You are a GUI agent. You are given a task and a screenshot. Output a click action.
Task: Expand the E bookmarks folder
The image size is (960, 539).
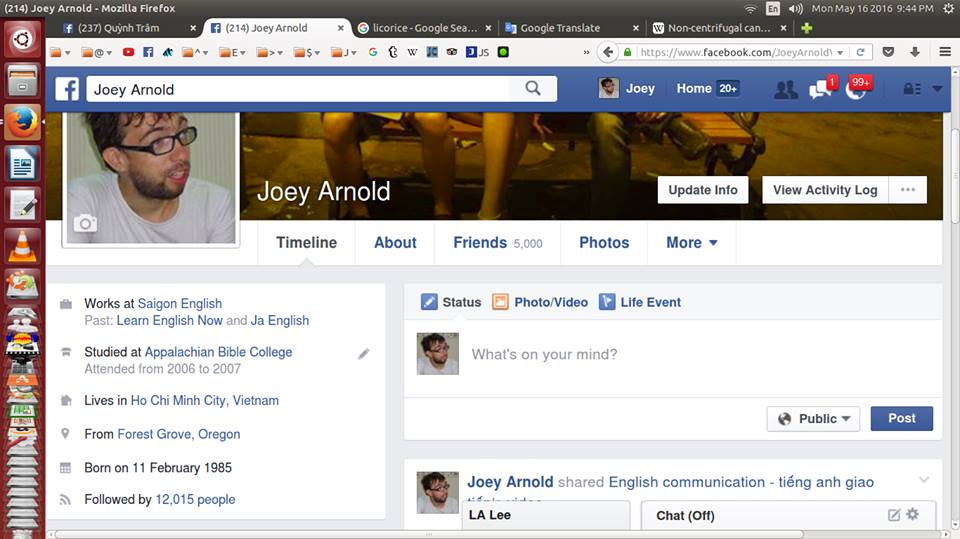pyautogui.click(x=232, y=53)
